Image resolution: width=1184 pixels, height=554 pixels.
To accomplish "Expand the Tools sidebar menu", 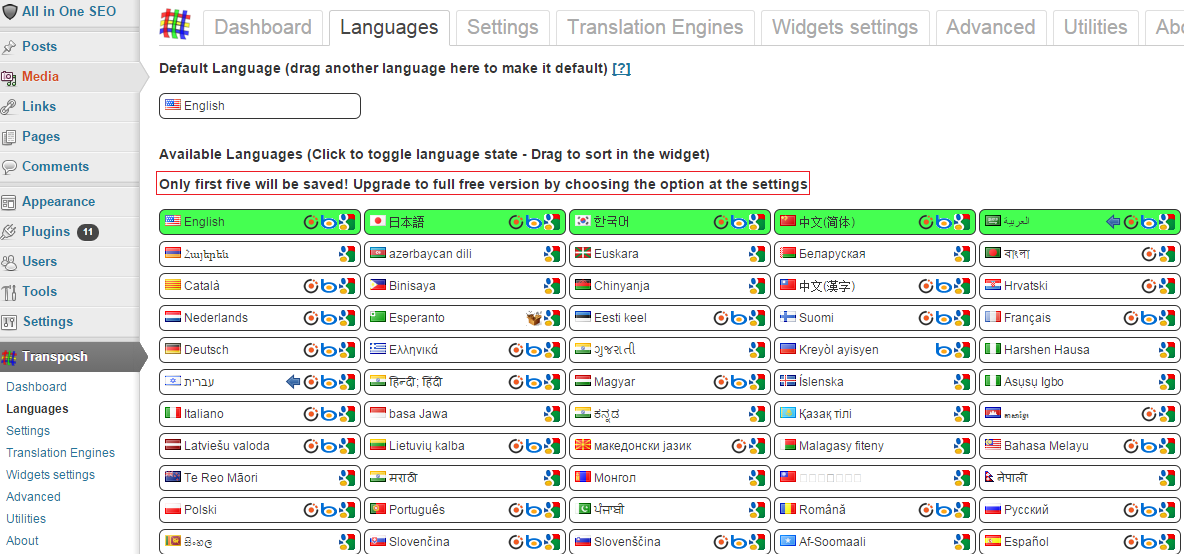I will pos(40,292).
